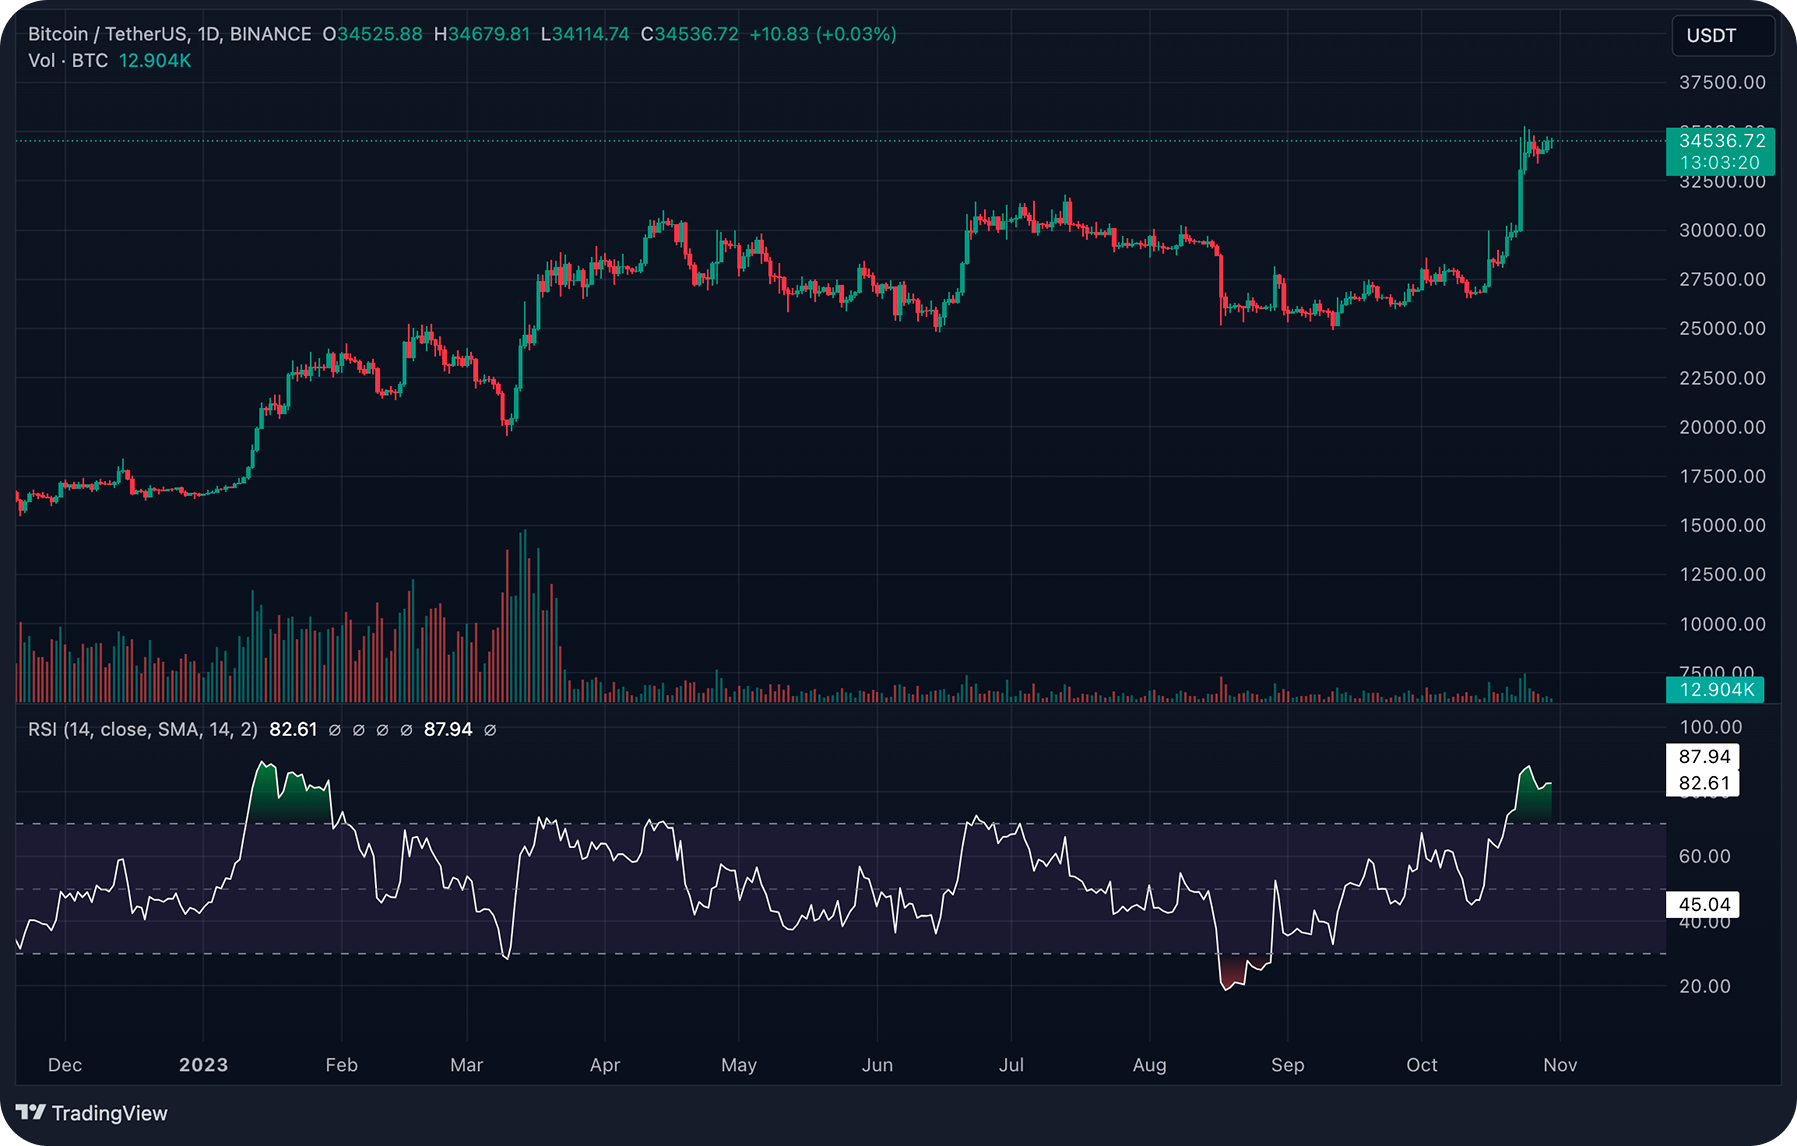
Task: Select the Vol · BTC indicator legend
Action: pyautogui.click(x=68, y=61)
